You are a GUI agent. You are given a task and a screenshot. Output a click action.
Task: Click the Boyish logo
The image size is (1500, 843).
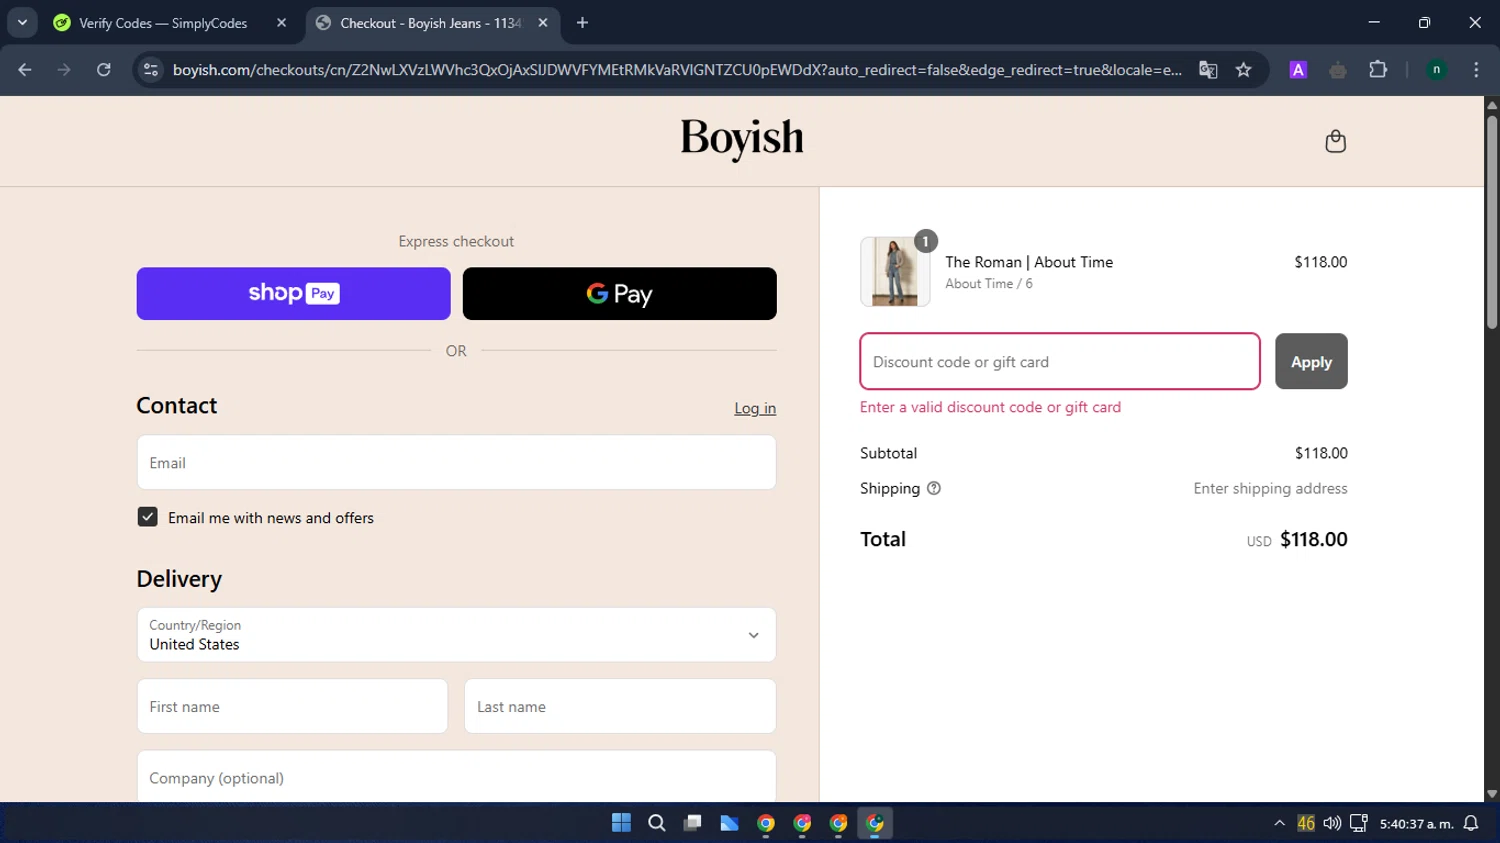pos(742,138)
